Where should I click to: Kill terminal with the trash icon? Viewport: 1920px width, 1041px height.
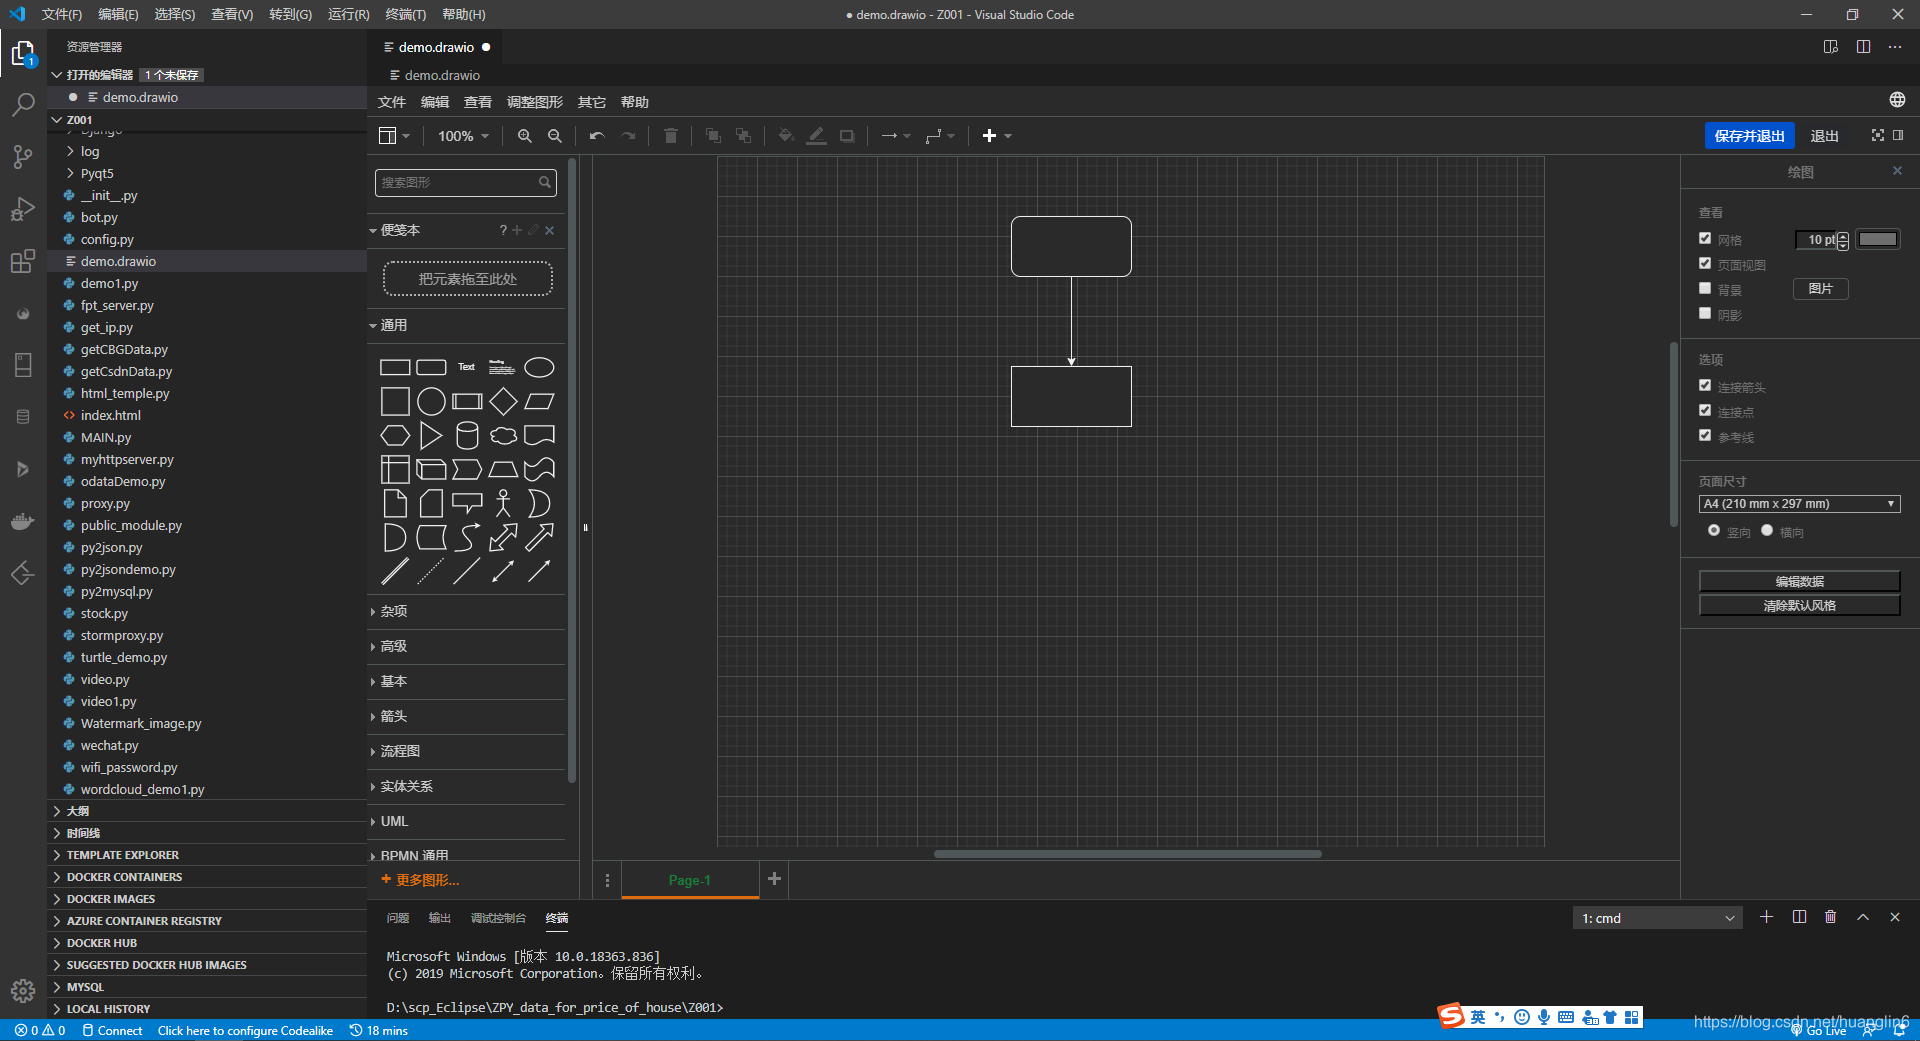(x=1830, y=917)
